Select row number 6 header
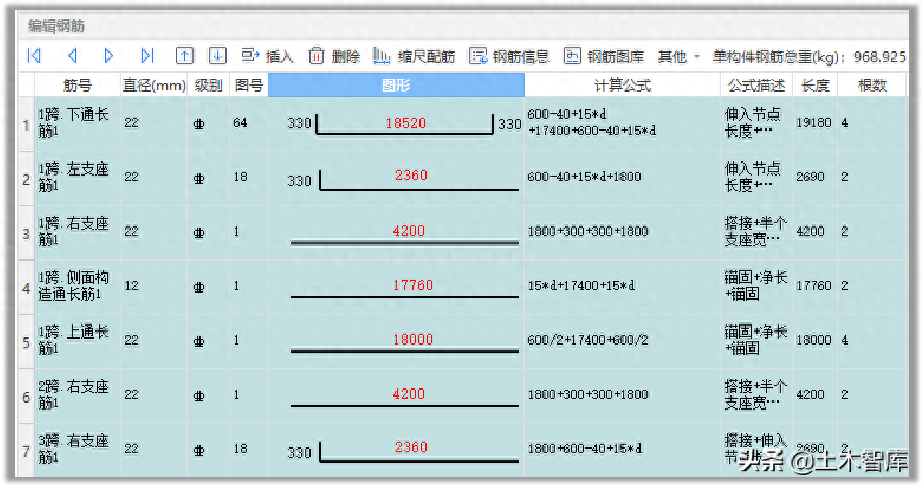 26,397
